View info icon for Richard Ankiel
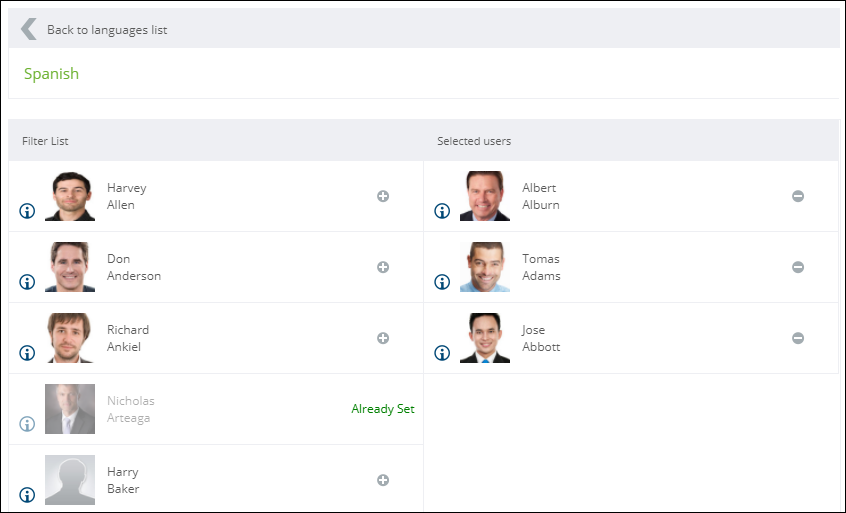The height and width of the screenshot is (513, 846). (x=27, y=353)
